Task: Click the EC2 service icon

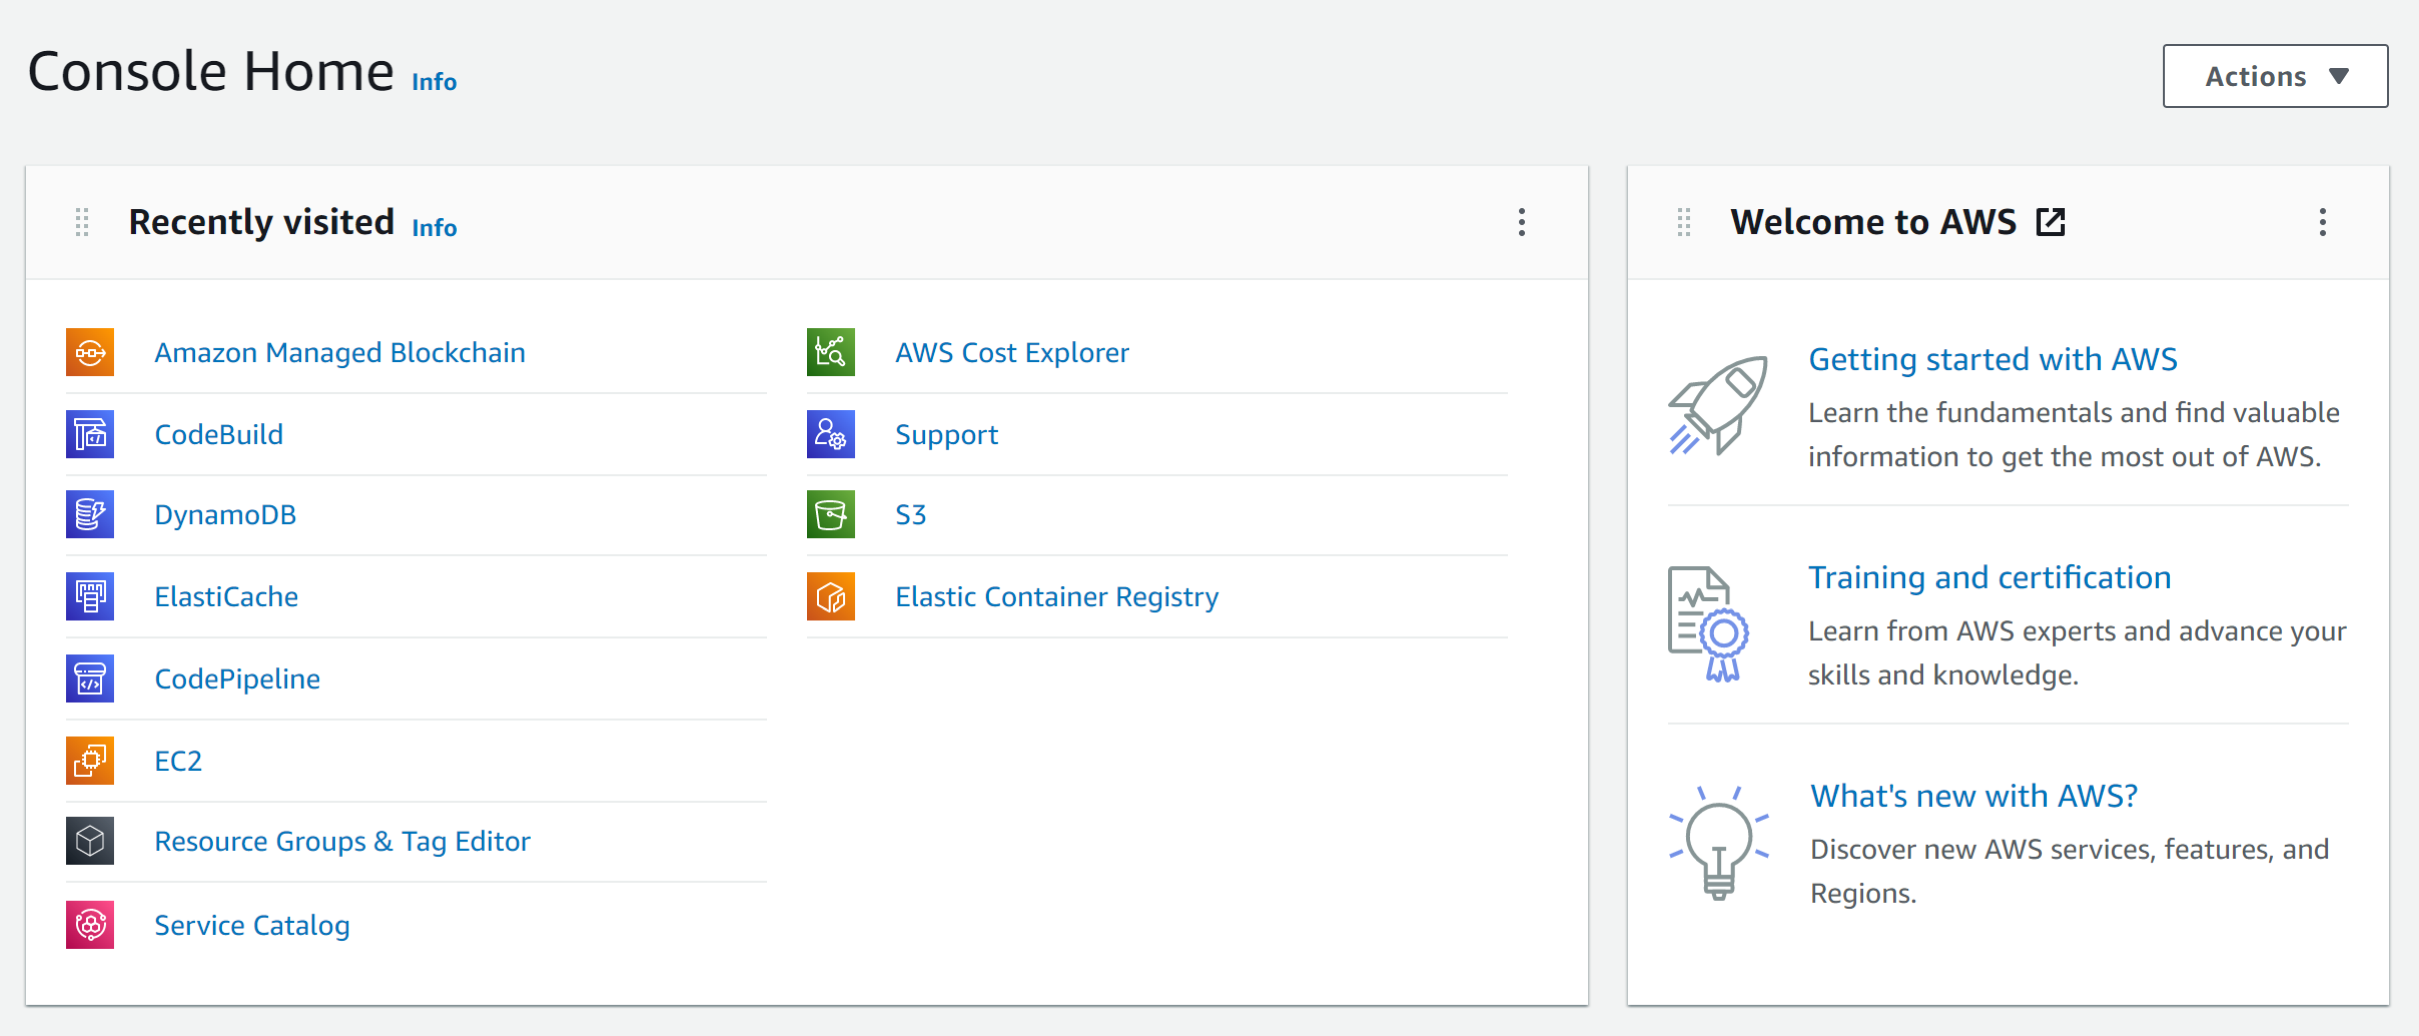Action: point(90,760)
